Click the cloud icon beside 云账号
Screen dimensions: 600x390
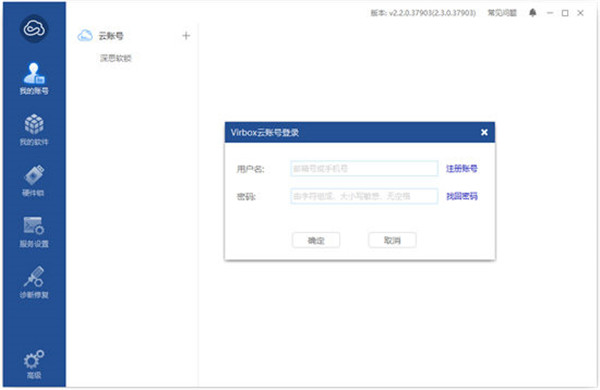(85, 36)
